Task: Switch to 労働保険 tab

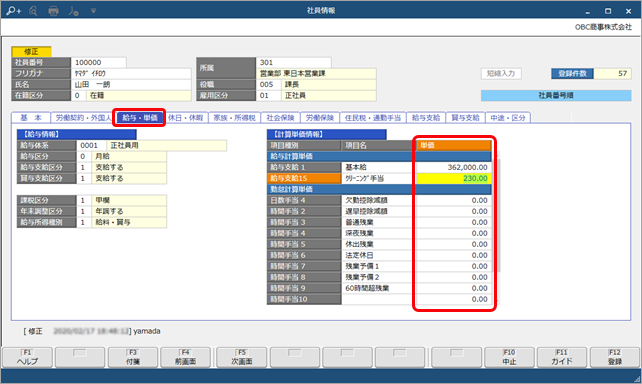Action: tap(320, 117)
